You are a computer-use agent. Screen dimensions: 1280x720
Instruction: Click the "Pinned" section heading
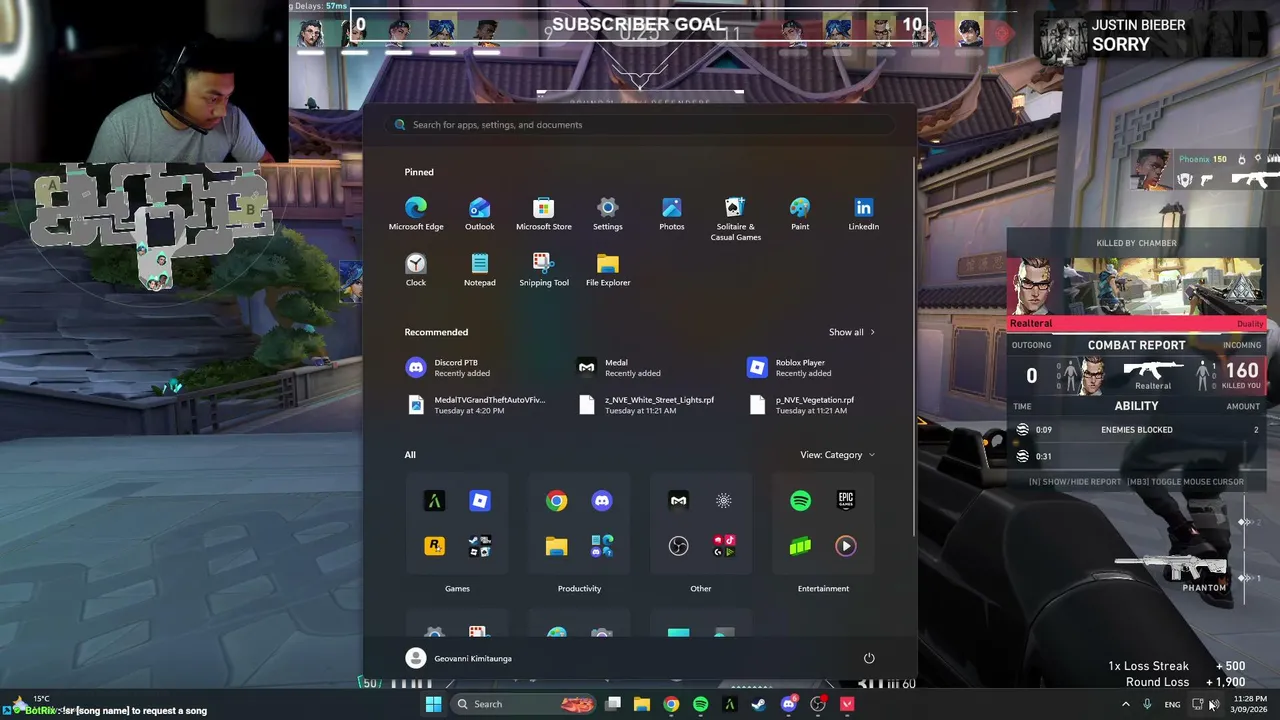419,172
